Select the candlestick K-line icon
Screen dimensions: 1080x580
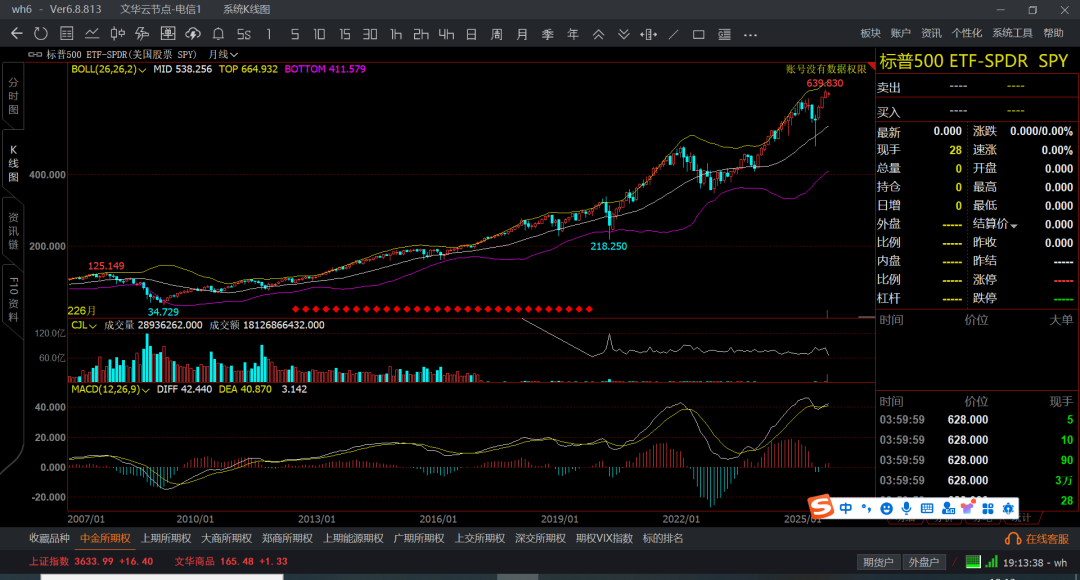pos(118,34)
